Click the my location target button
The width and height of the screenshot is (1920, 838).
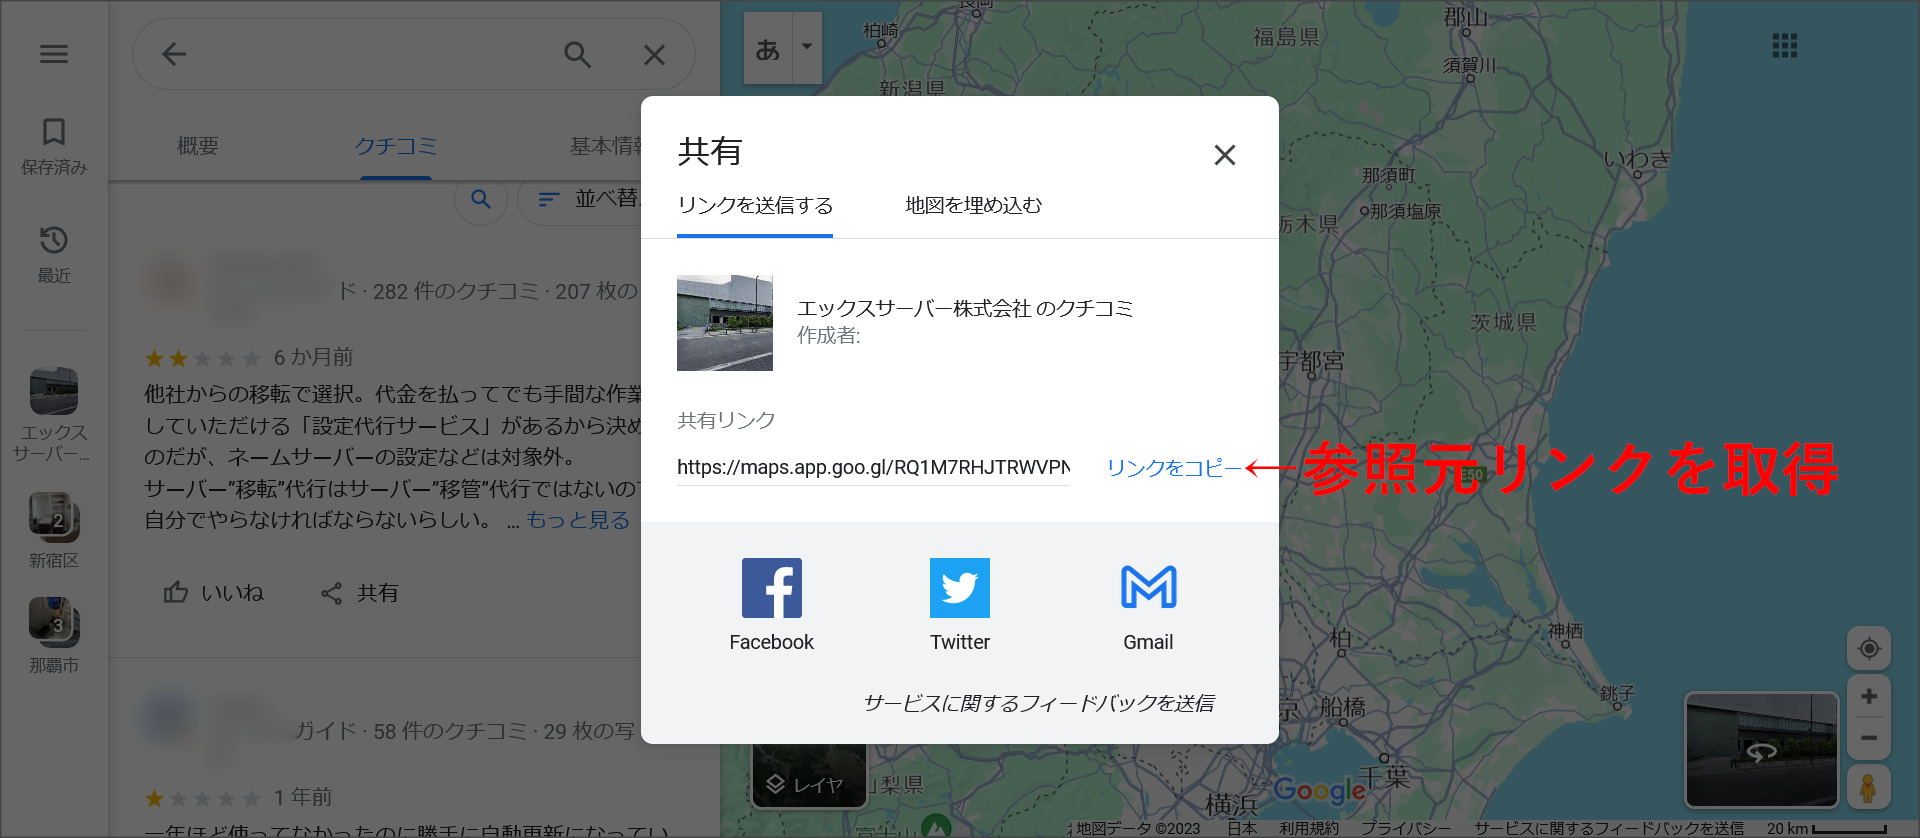click(1868, 648)
